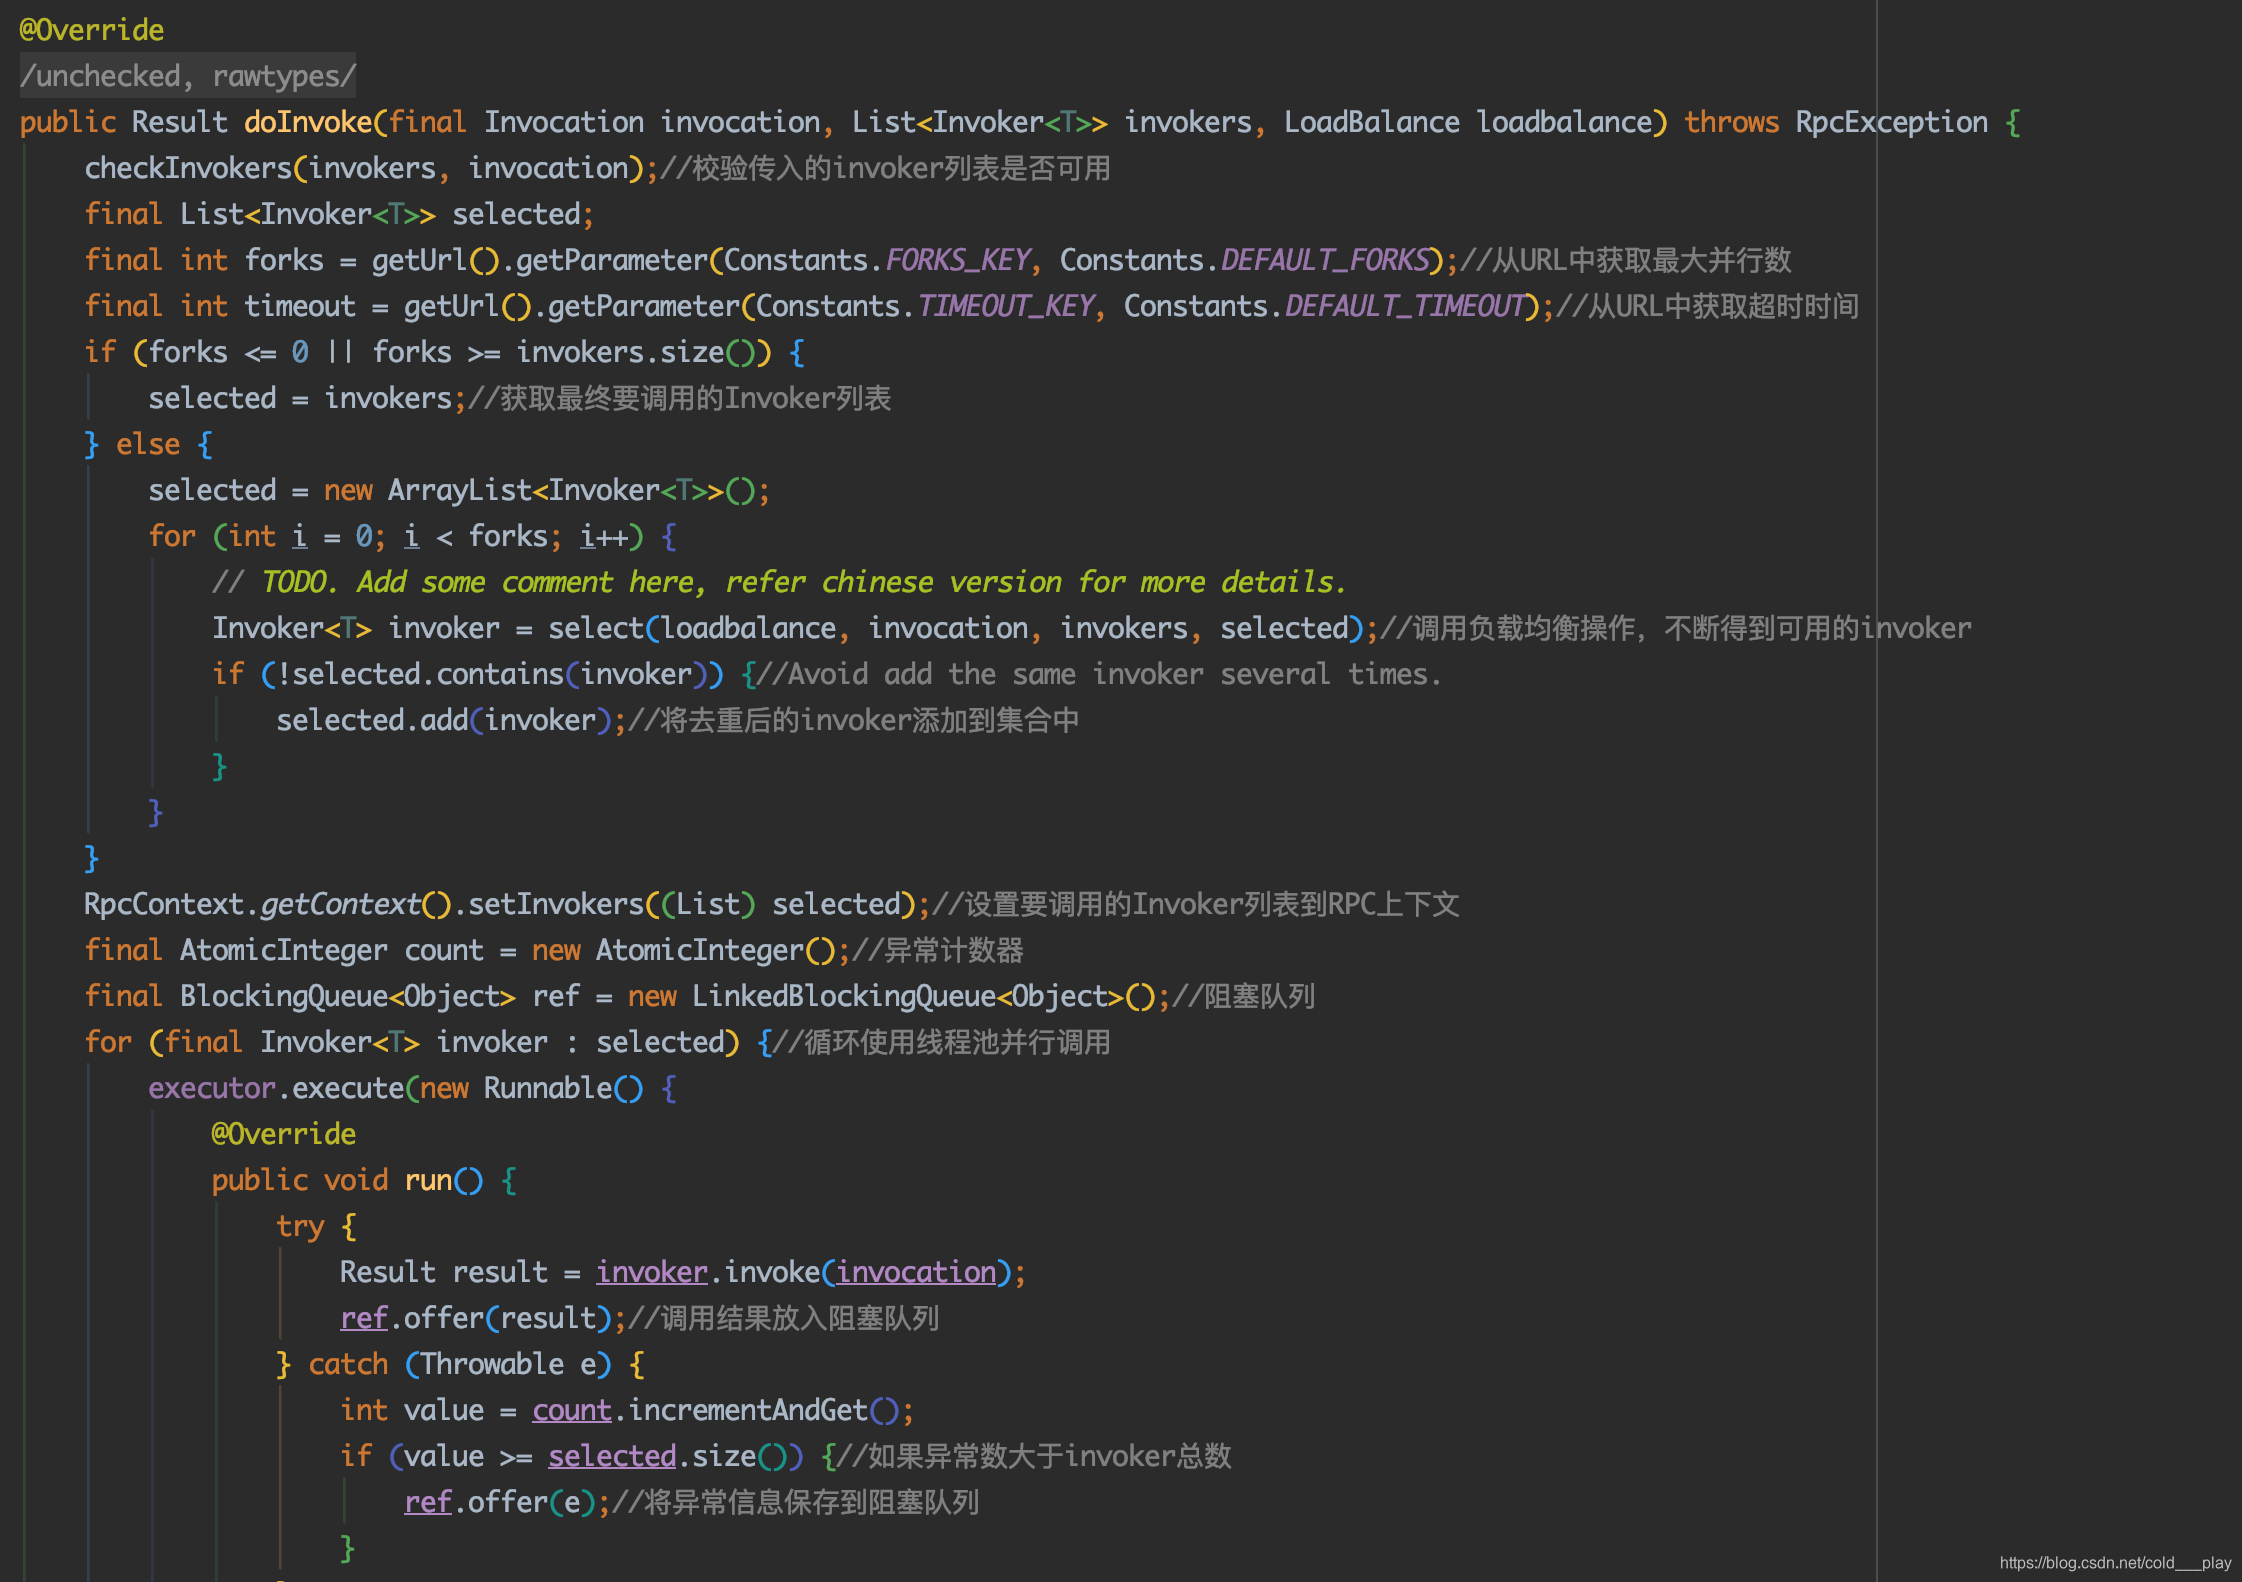Screen dimensions: 2242x1582
Task: Click the underlined count variable
Action: coord(571,1410)
